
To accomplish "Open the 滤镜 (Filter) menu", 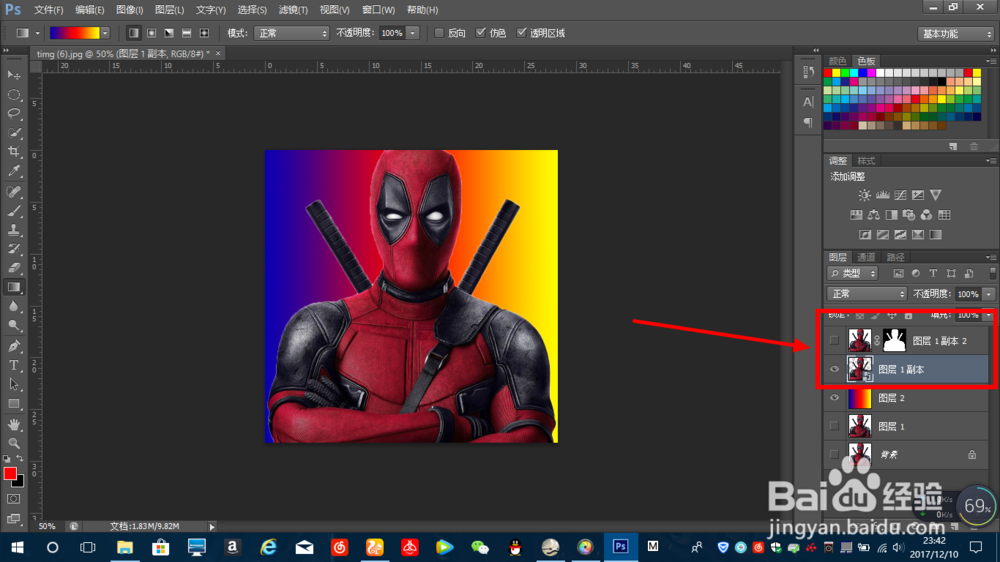I will point(292,9).
